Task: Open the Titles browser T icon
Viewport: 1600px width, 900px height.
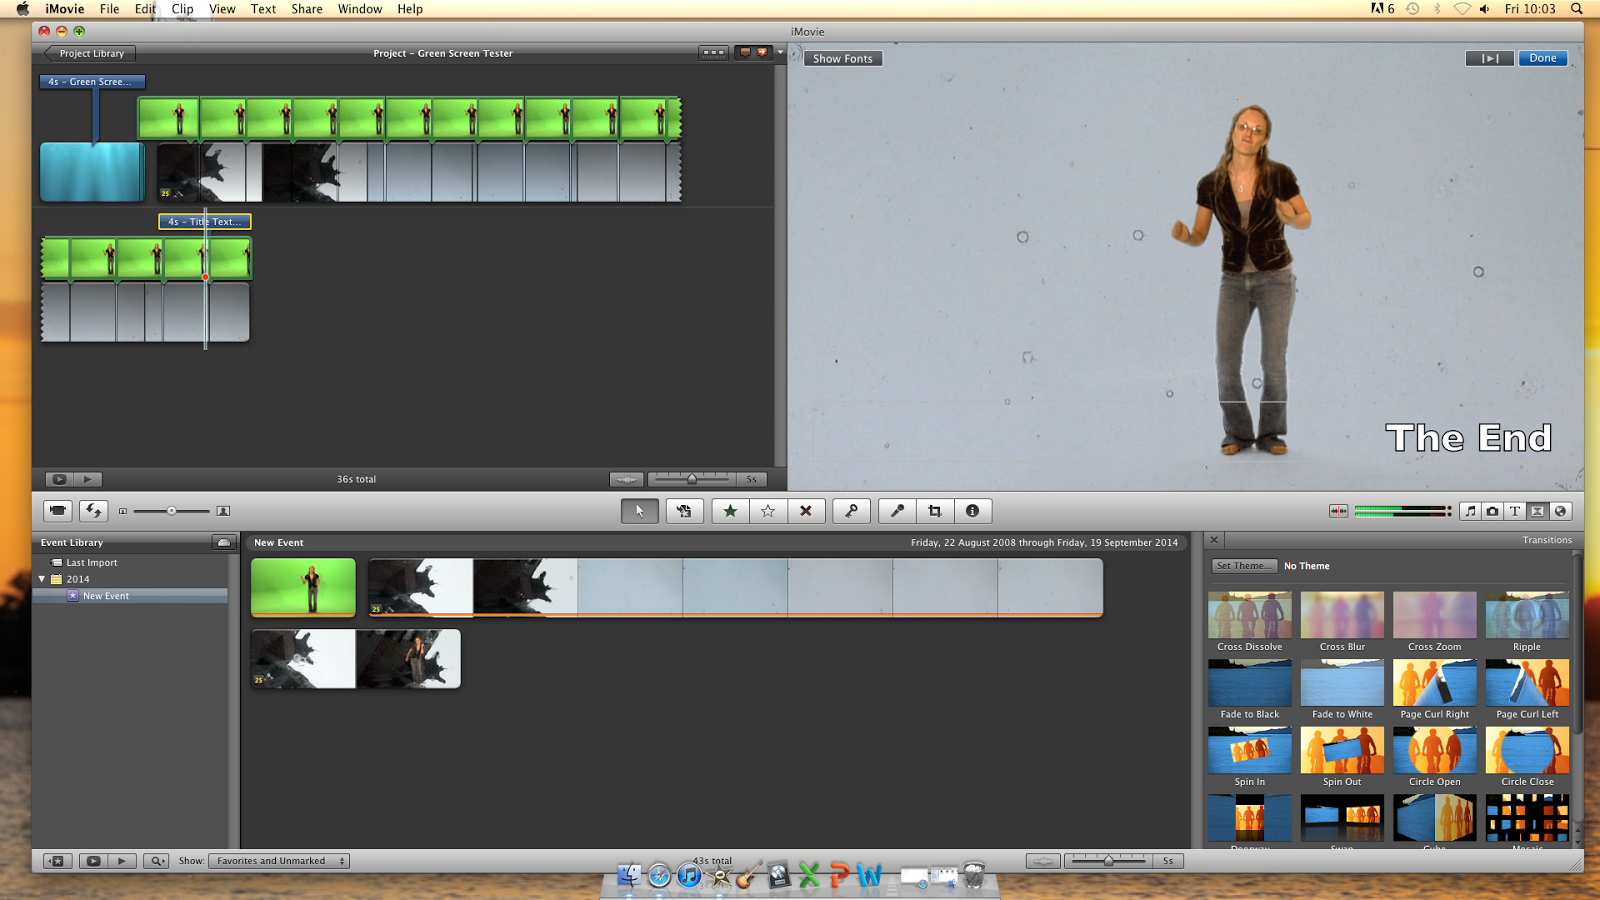Action: pyautogui.click(x=1515, y=511)
